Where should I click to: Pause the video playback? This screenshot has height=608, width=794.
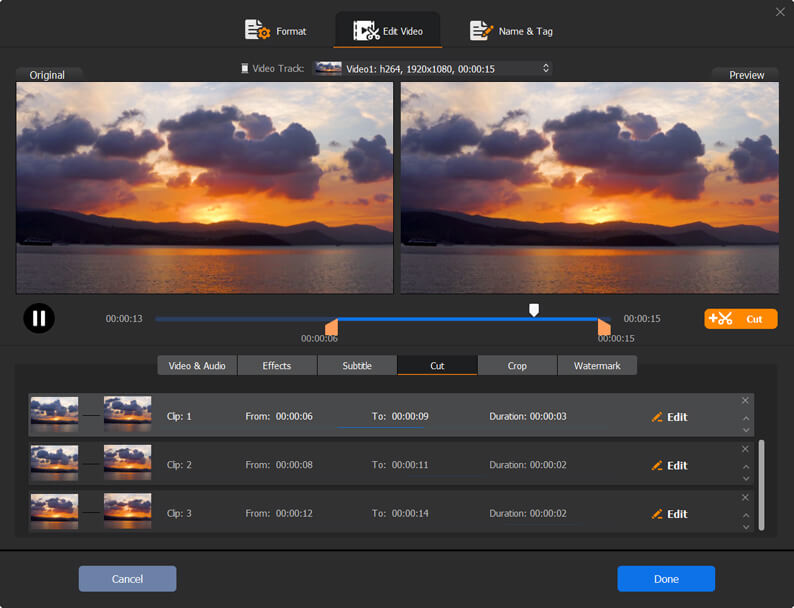click(x=39, y=319)
